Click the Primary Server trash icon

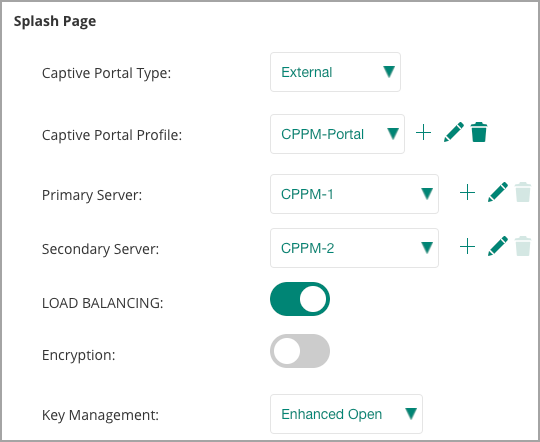pyautogui.click(x=523, y=192)
